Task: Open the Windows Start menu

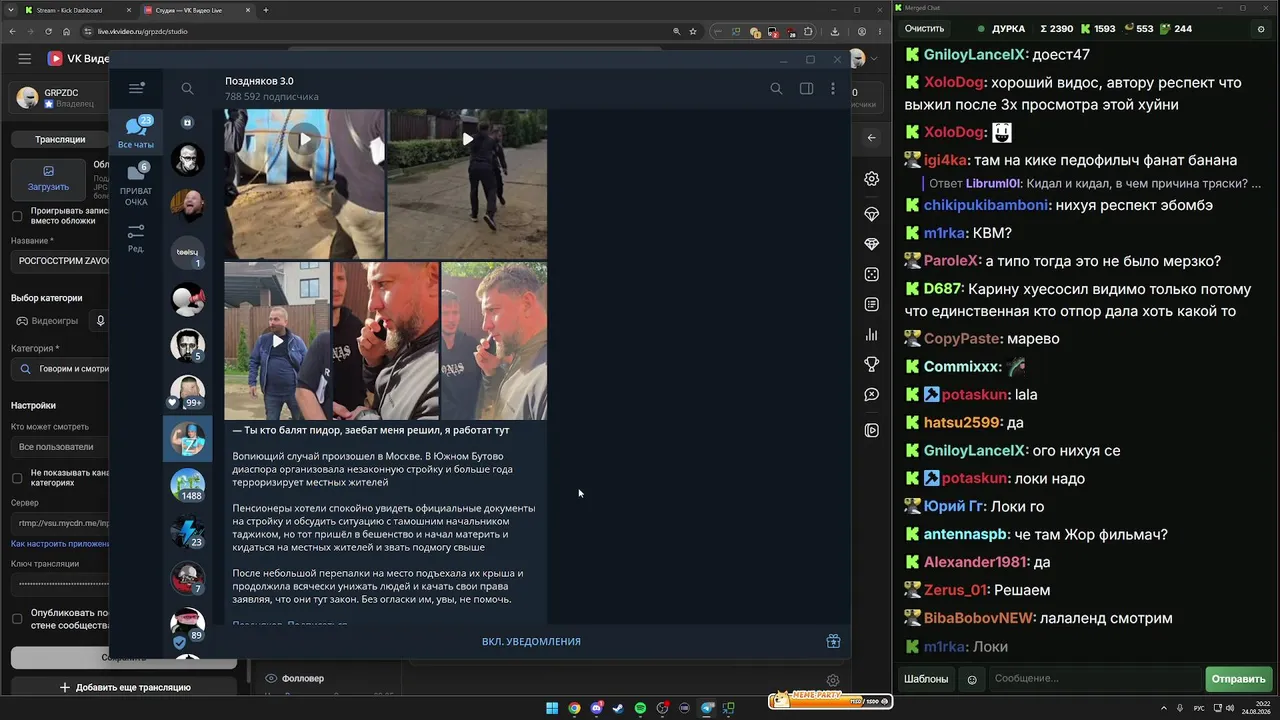Action: [x=552, y=709]
